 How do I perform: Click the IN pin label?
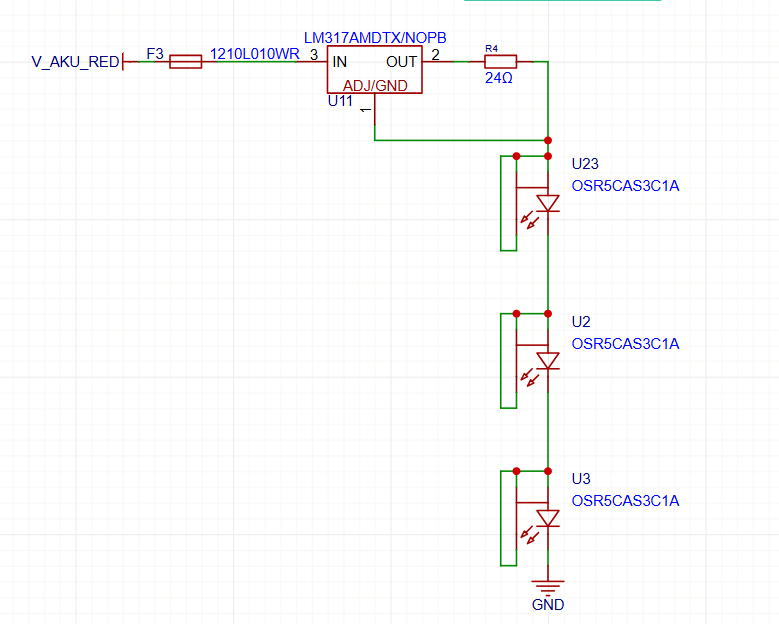[340, 62]
